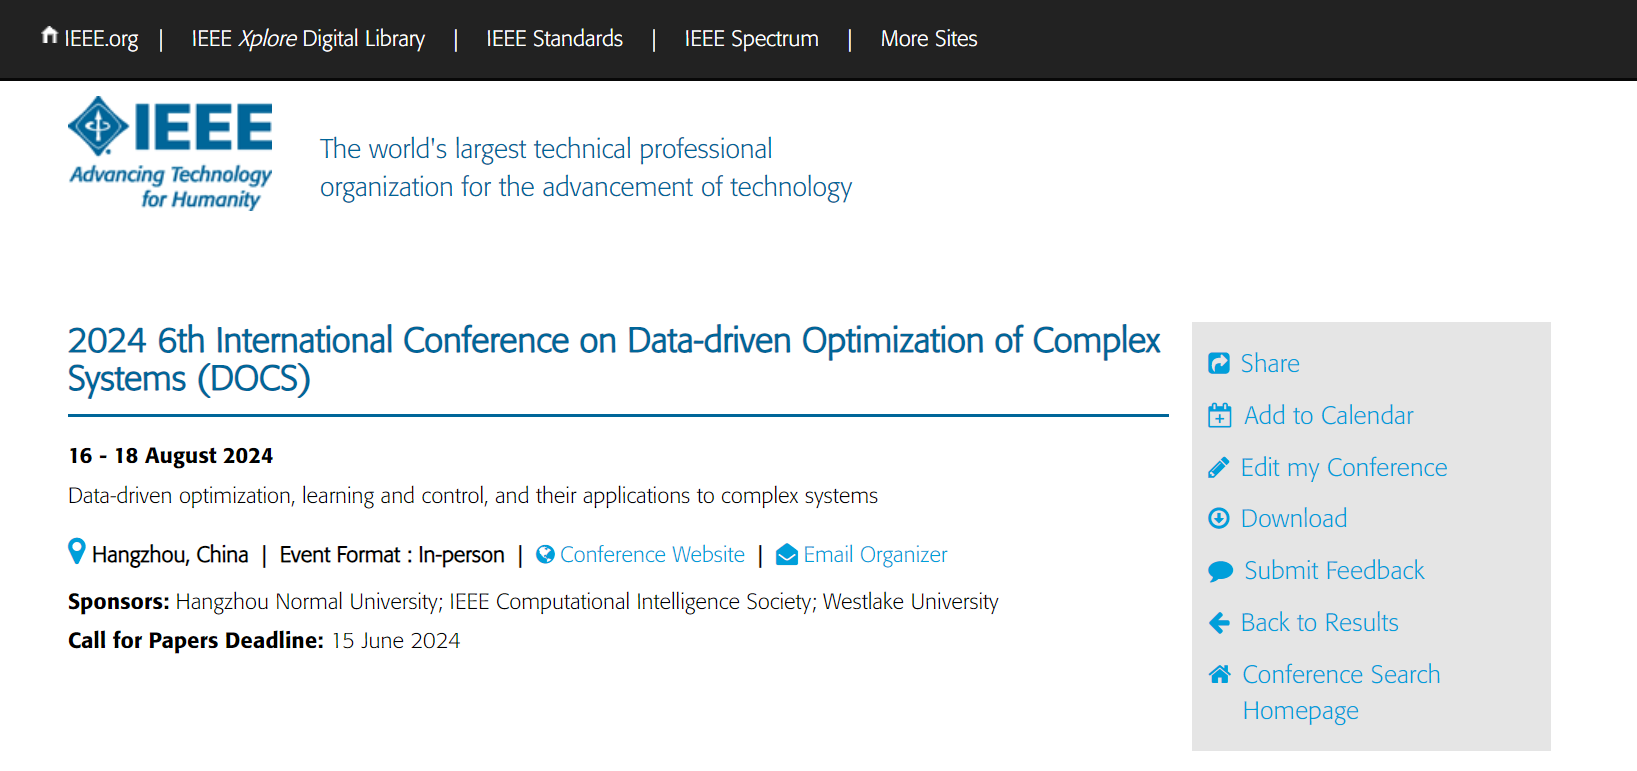Open Submit Feedback
Screen dimensions: 1637x771
[1334, 570]
